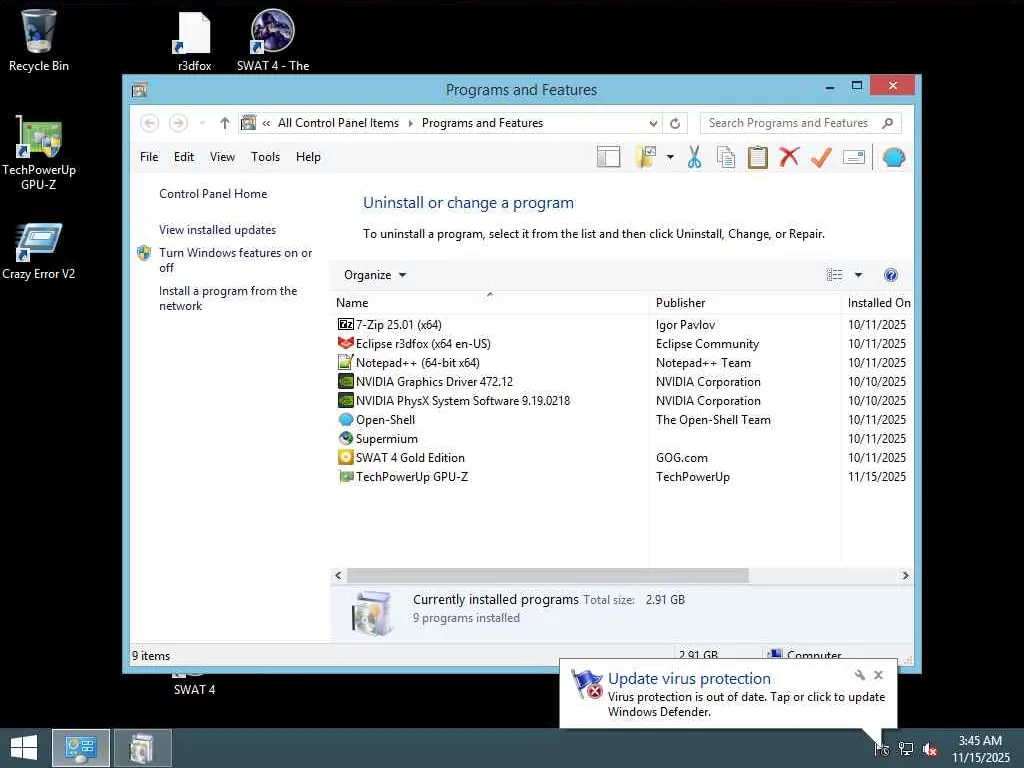Click the horizontal scrollbar thumb
The image size is (1024, 768).
point(547,575)
